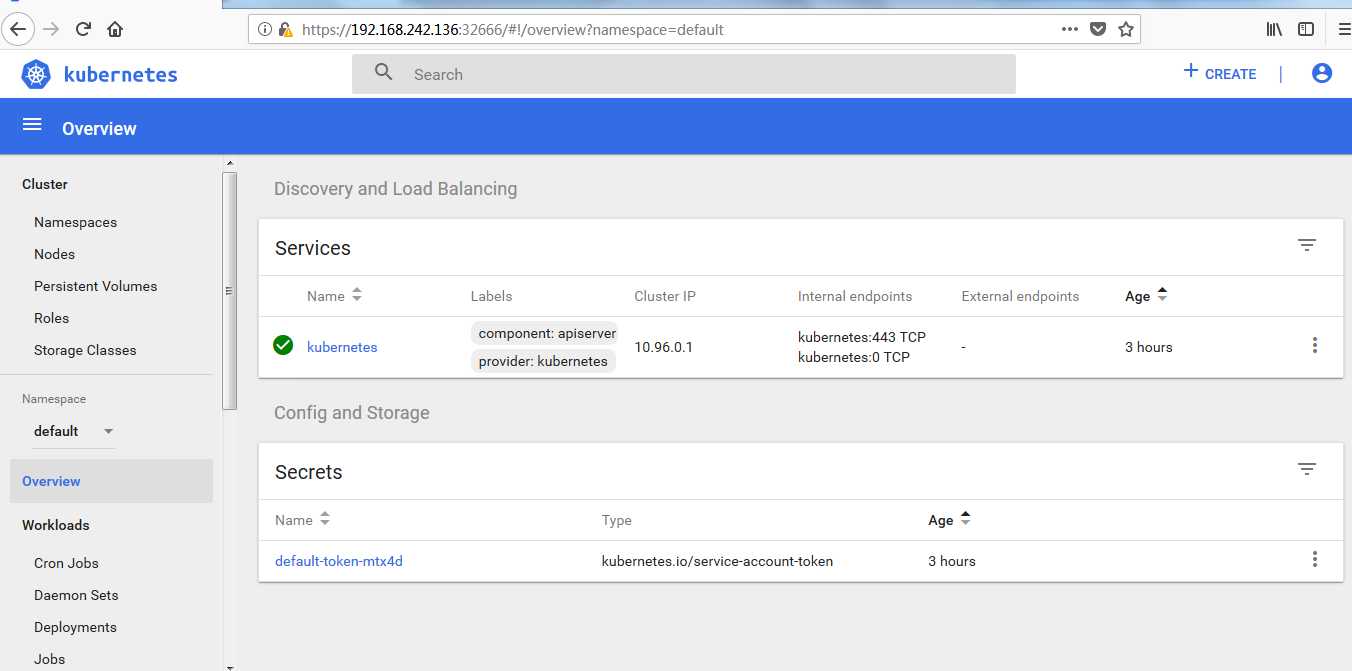Click the 'component: apiserver' label chip

coord(547,333)
